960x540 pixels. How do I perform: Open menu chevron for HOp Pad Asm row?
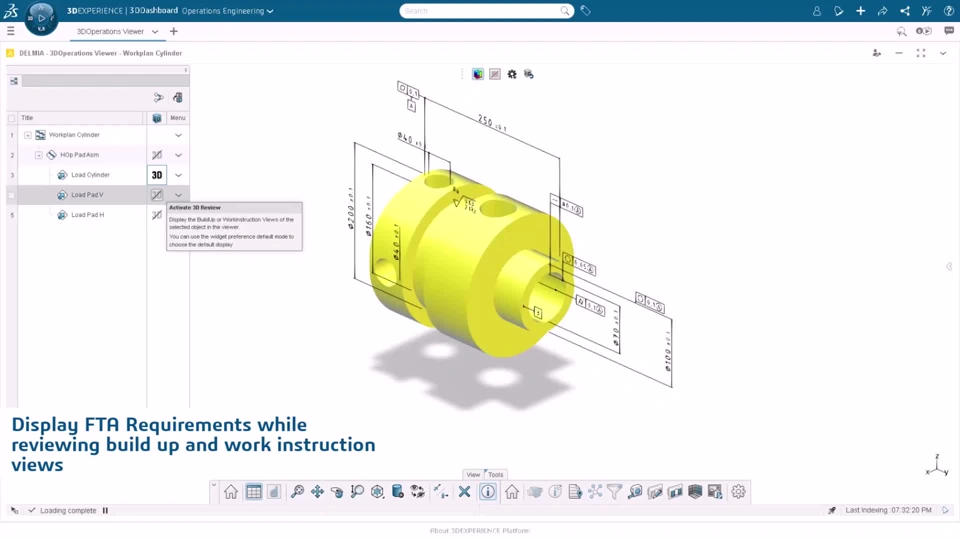[x=178, y=155]
